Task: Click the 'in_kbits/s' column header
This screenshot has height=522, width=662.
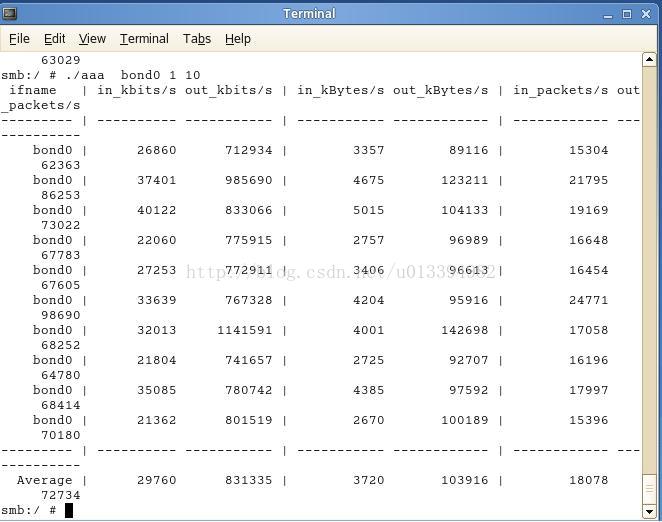Action: pyautogui.click(x=136, y=90)
